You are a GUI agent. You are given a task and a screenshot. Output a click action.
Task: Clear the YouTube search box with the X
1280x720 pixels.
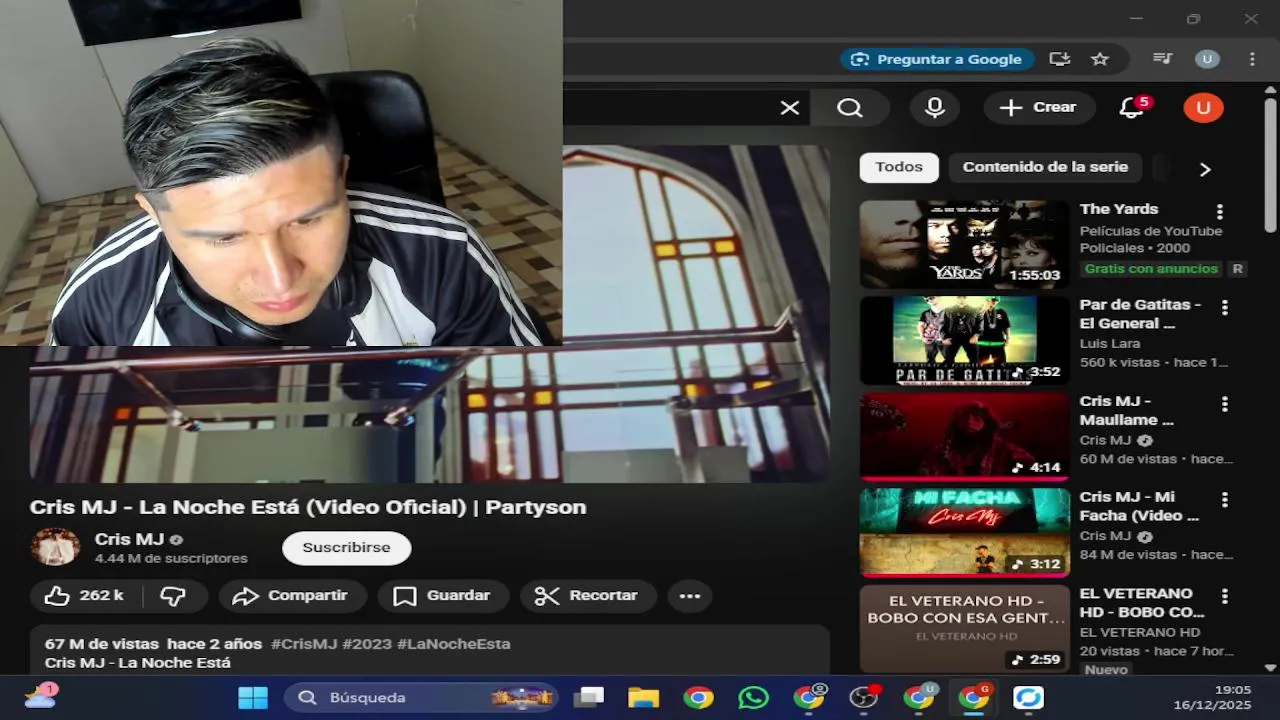pos(790,108)
